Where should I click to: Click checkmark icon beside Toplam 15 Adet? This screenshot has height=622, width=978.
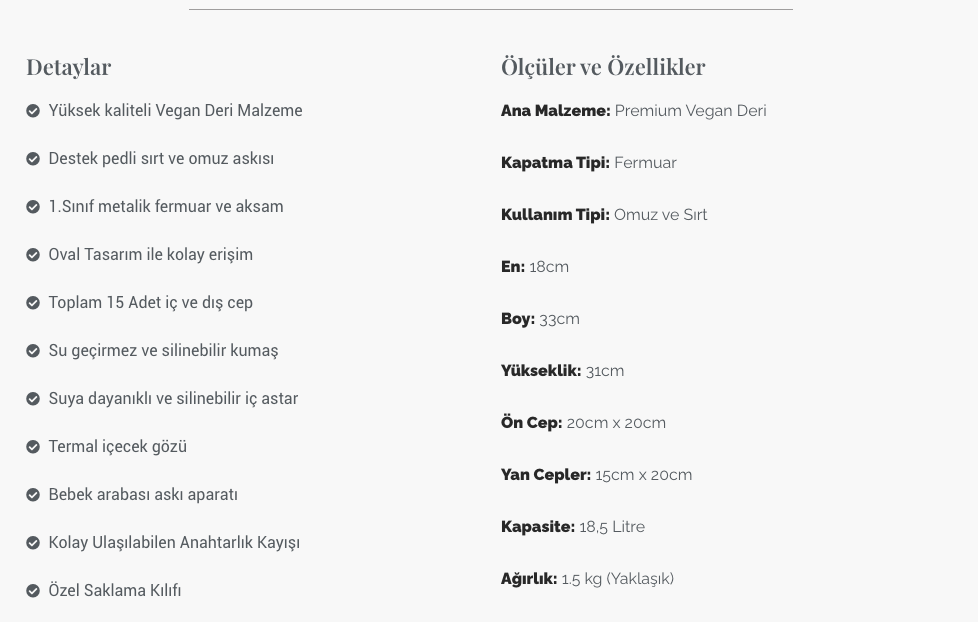coord(33,303)
